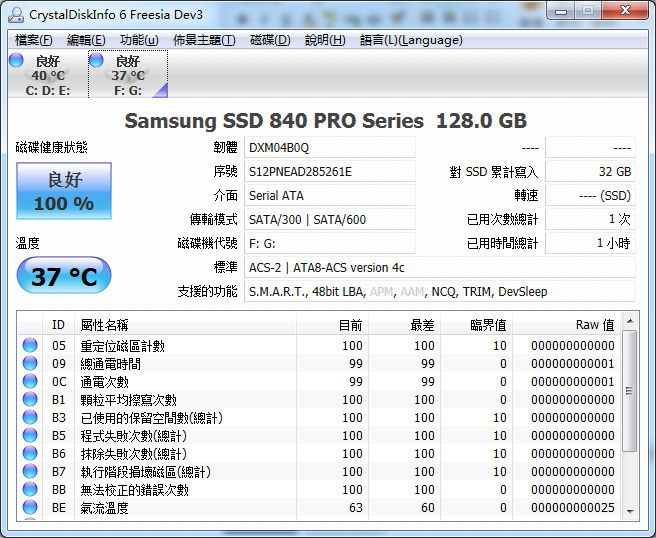
Task: Select the 37 °C F: G: disk tab
Action: click(x=128, y=74)
